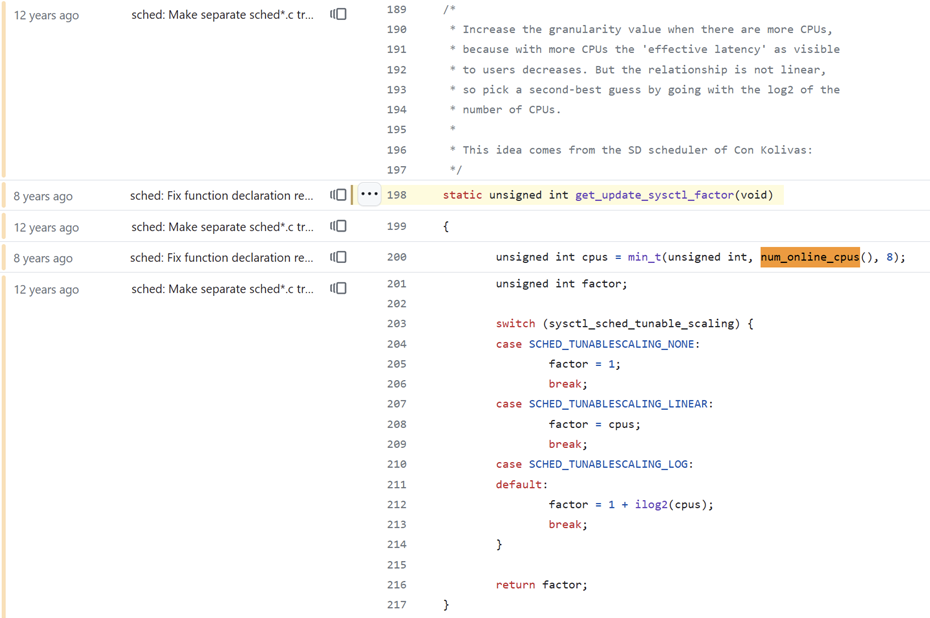930x618 pixels.
Task: Select line number 203
Action: 396,324
